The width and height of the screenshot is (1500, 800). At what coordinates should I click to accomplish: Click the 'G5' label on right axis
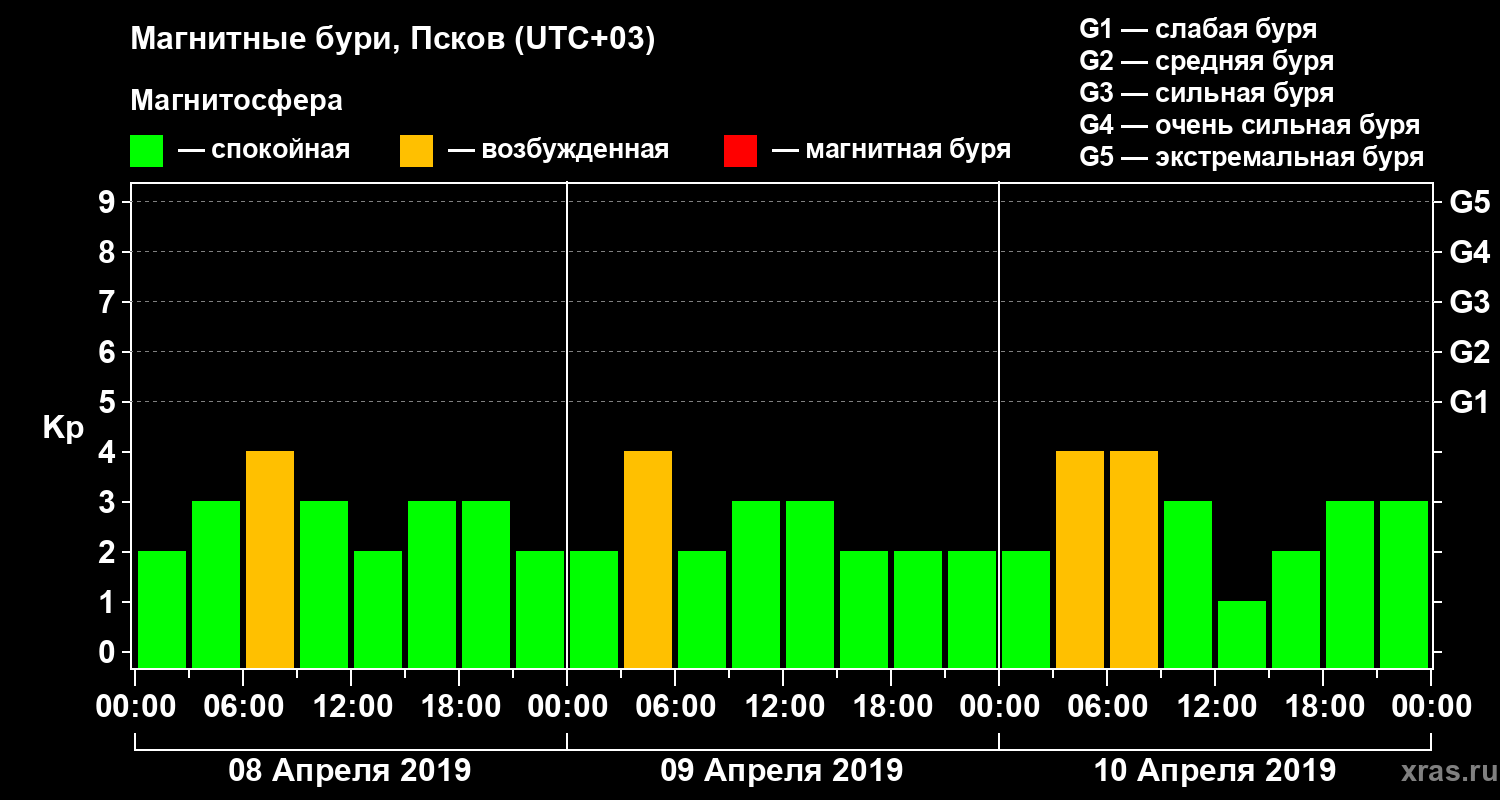point(1470,203)
